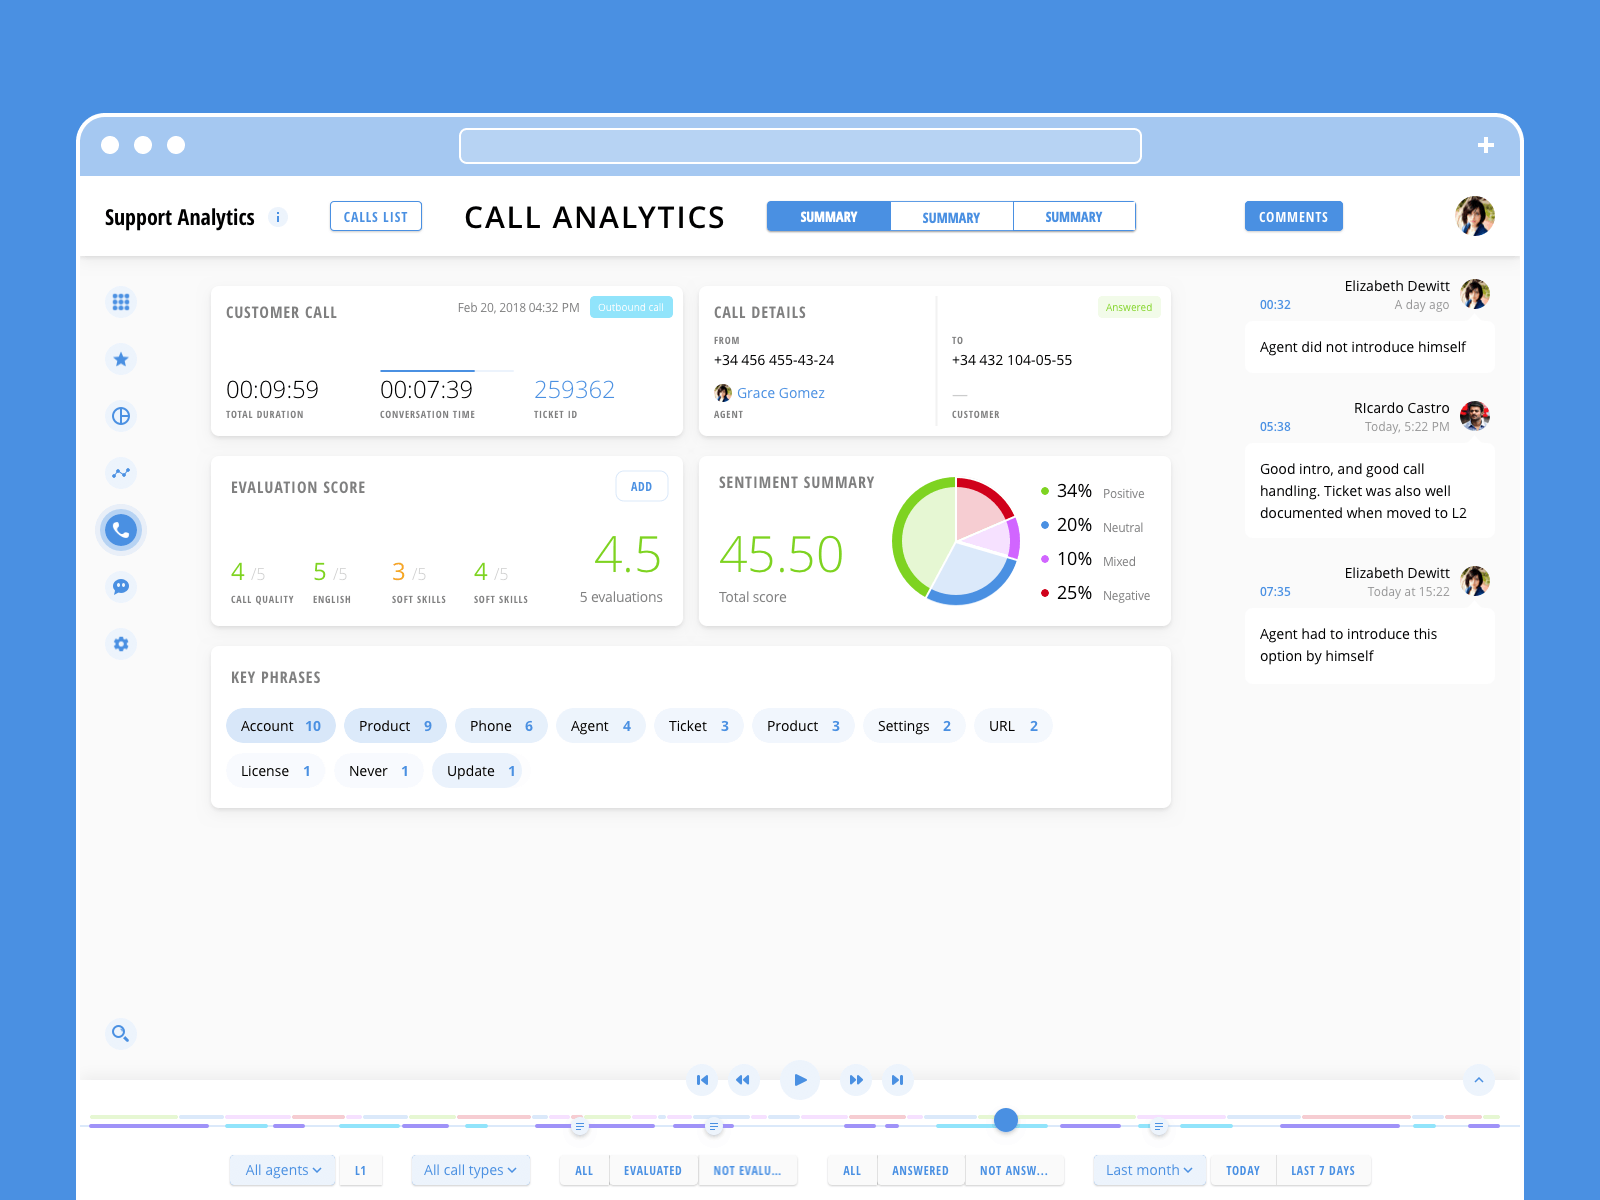This screenshot has height=1200, width=1600.
Task: Open the chat messages icon in sidebar
Action: (x=121, y=587)
